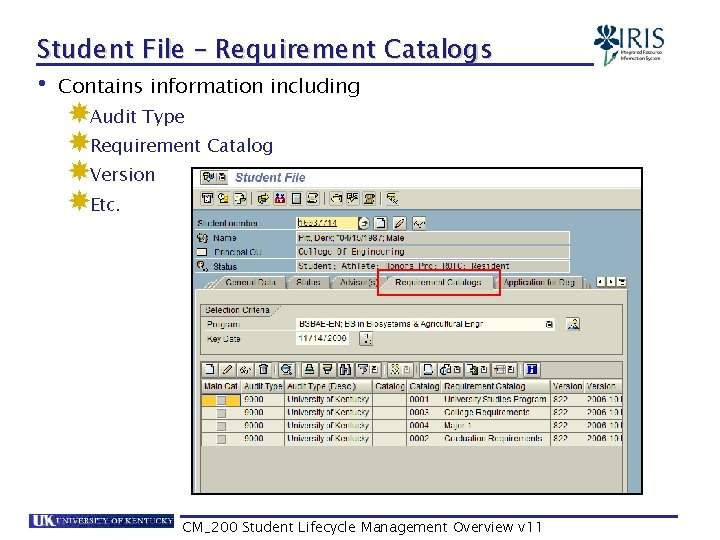Click catalog number 0002 cell
Screen dimensions: 720x540
tap(424, 439)
